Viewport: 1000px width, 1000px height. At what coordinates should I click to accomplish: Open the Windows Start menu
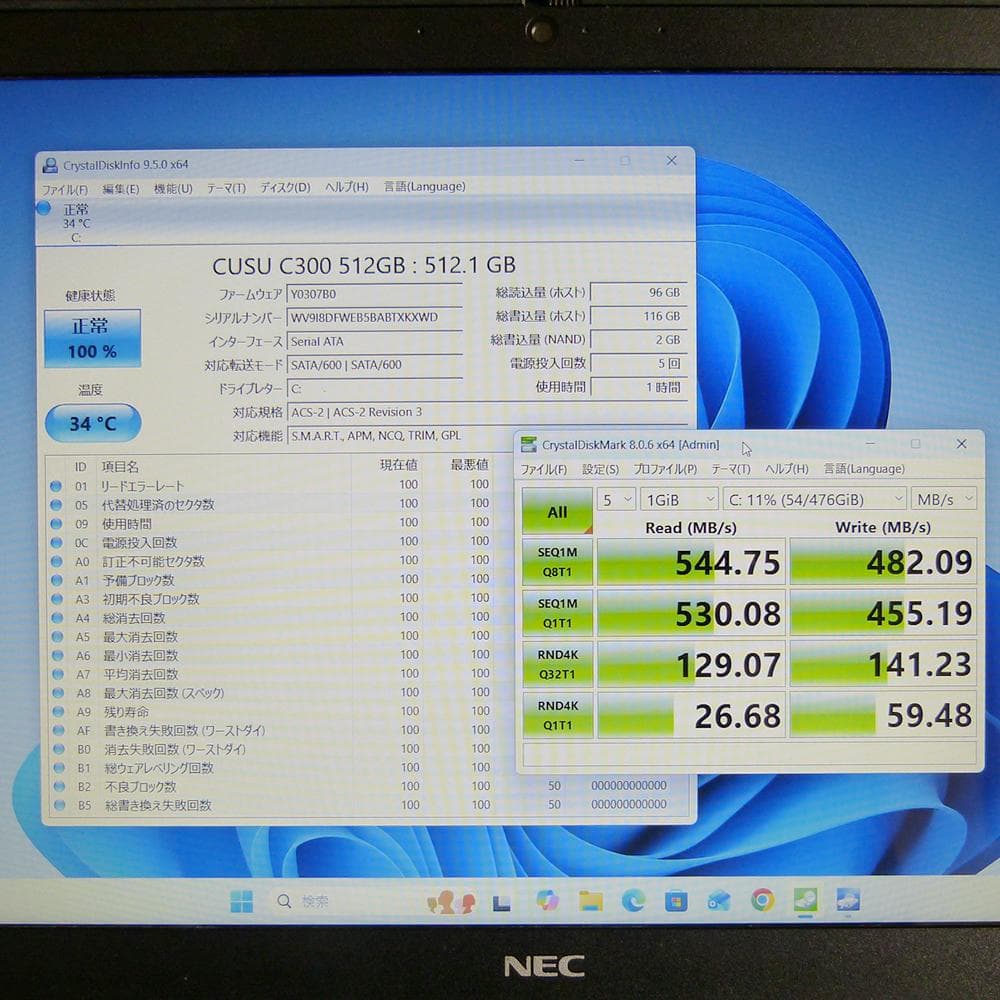[242, 901]
